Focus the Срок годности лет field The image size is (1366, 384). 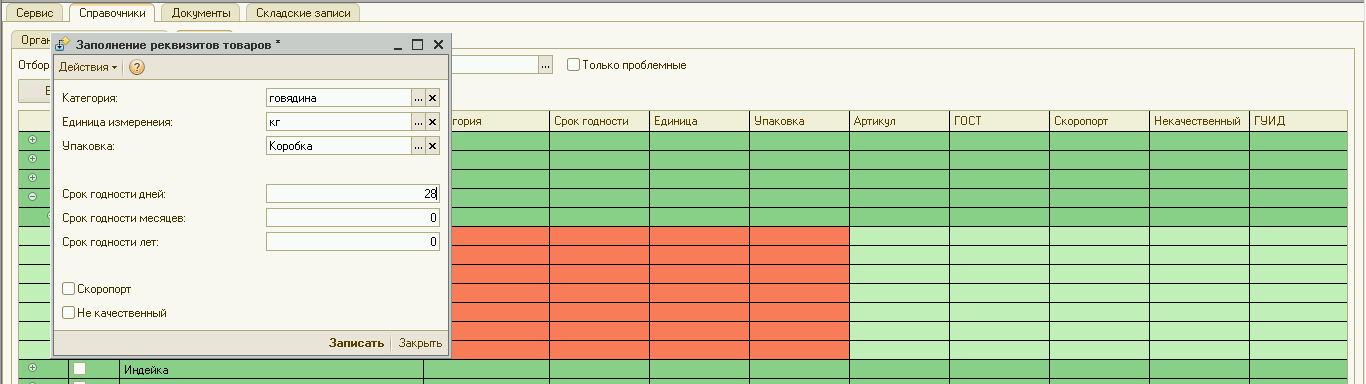[x=353, y=242]
